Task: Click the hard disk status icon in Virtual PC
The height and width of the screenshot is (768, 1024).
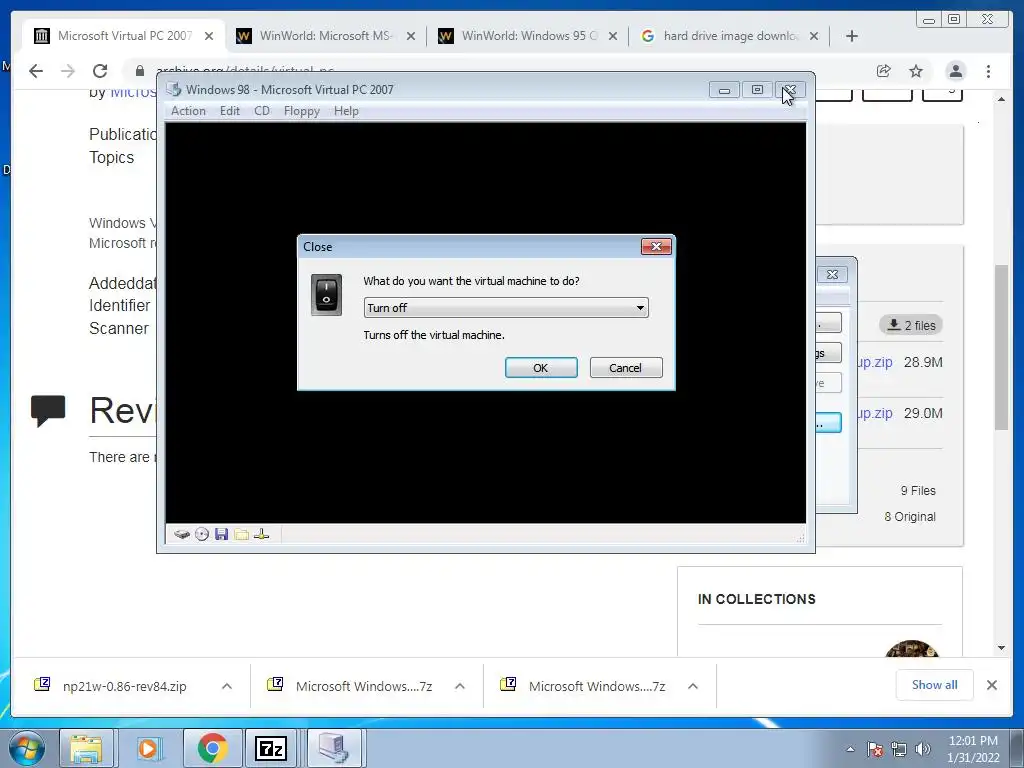Action: (x=182, y=534)
